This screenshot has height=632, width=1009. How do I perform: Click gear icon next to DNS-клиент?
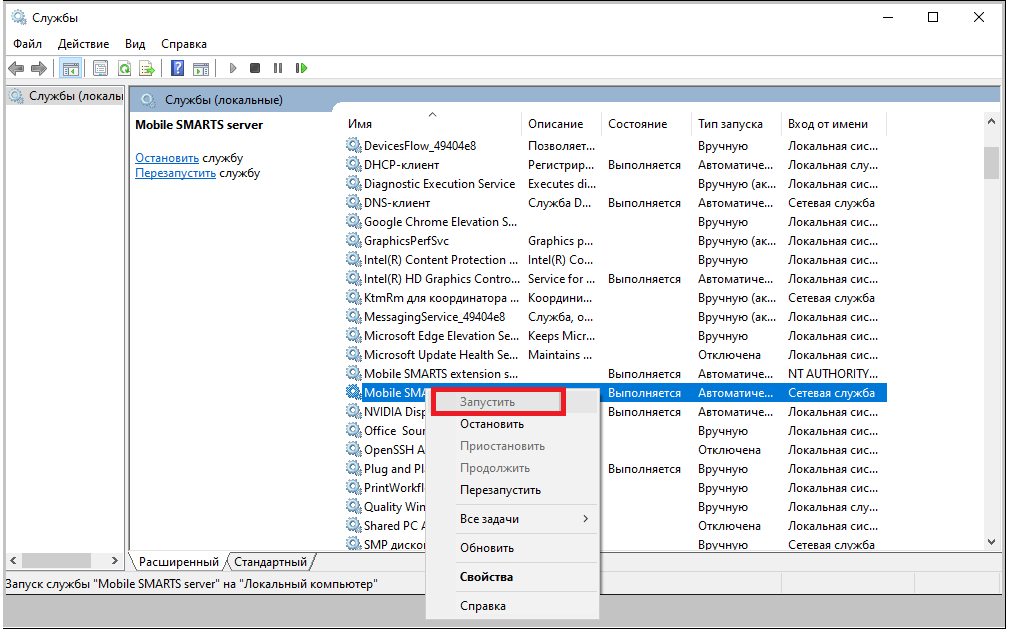[354, 203]
